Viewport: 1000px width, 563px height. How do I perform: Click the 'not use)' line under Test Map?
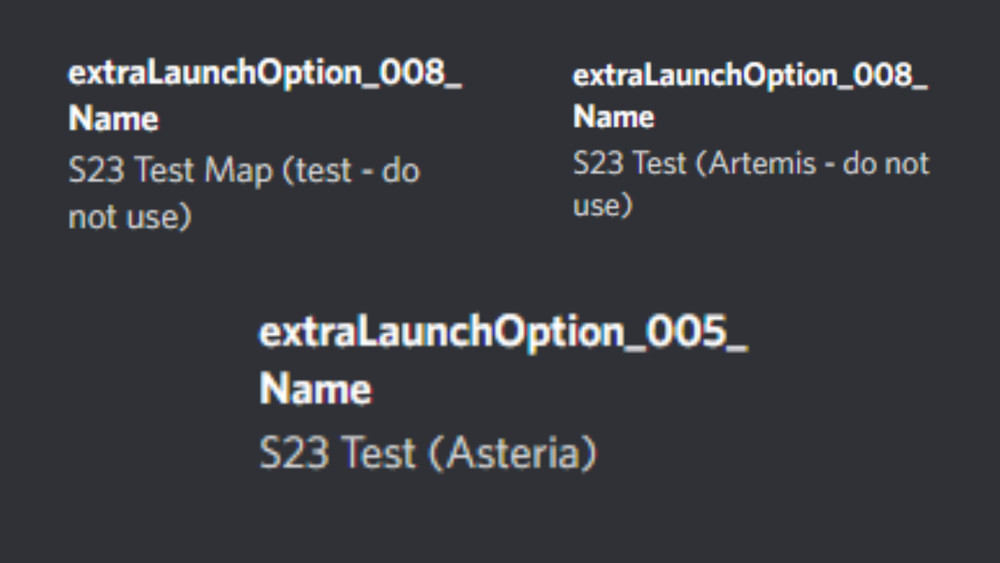129,216
